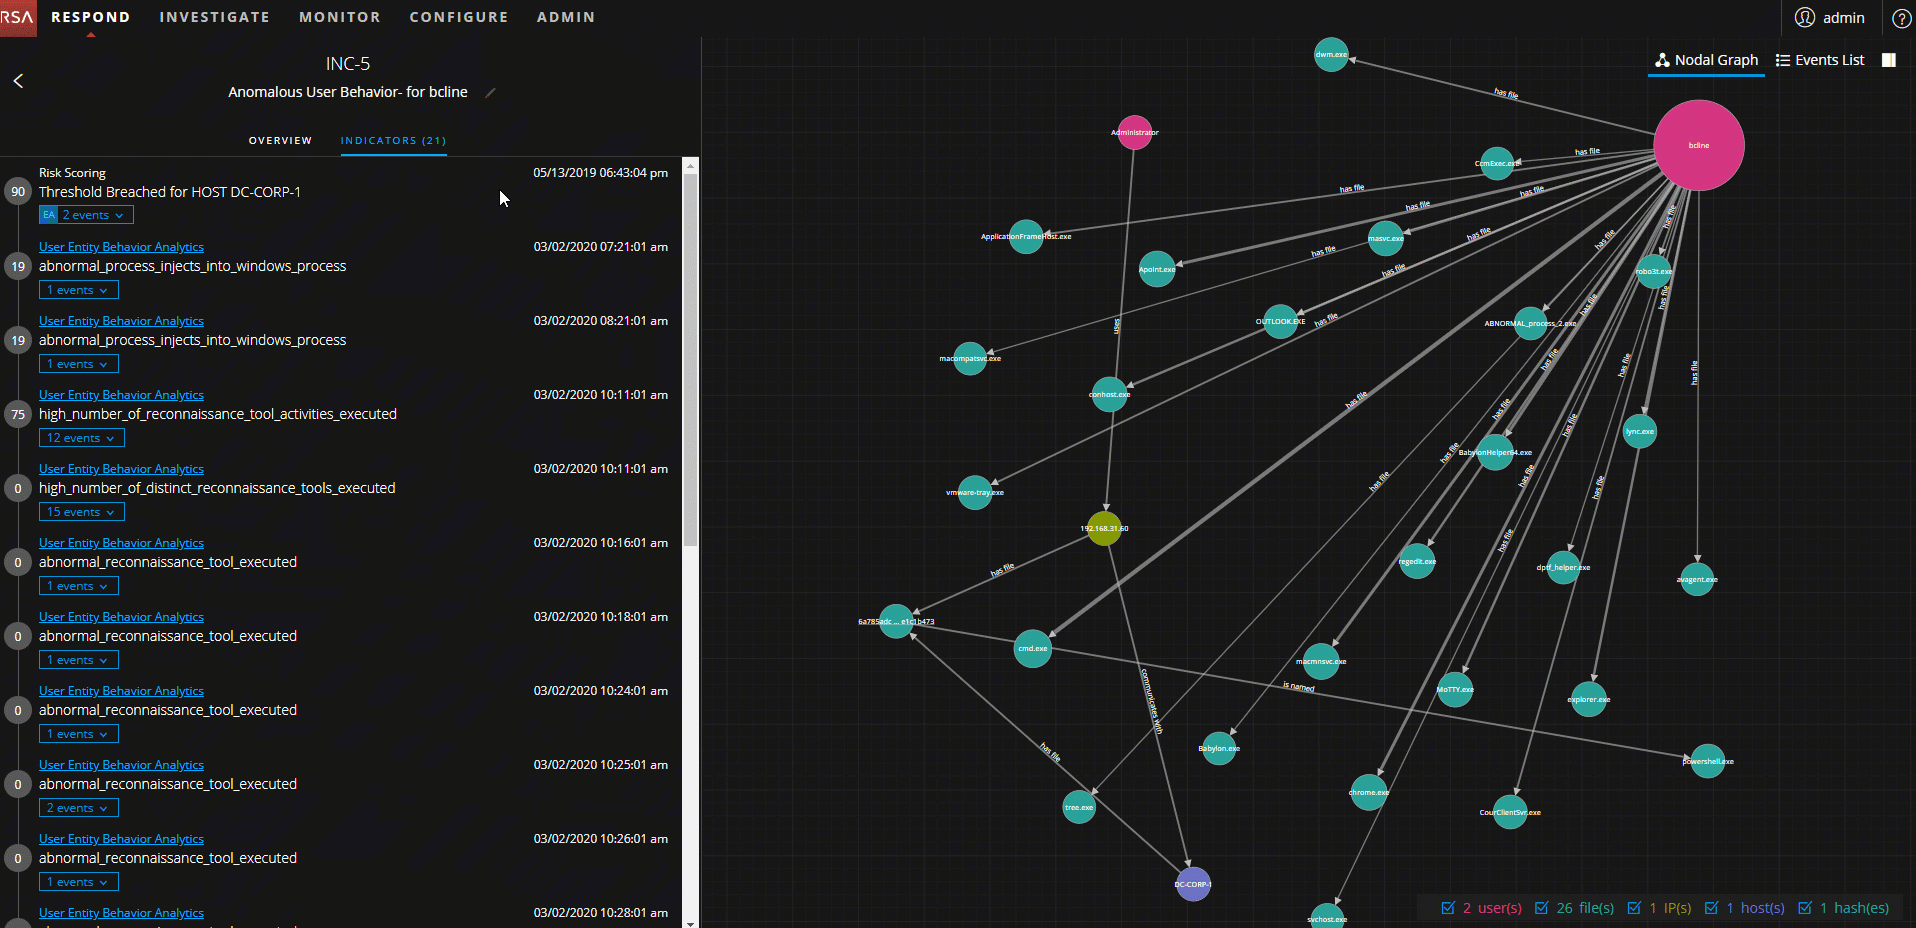Uncheck the 1 host(s) filter checkbox
Image resolution: width=1916 pixels, height=928 pixels.
[x=1711, y=908]
